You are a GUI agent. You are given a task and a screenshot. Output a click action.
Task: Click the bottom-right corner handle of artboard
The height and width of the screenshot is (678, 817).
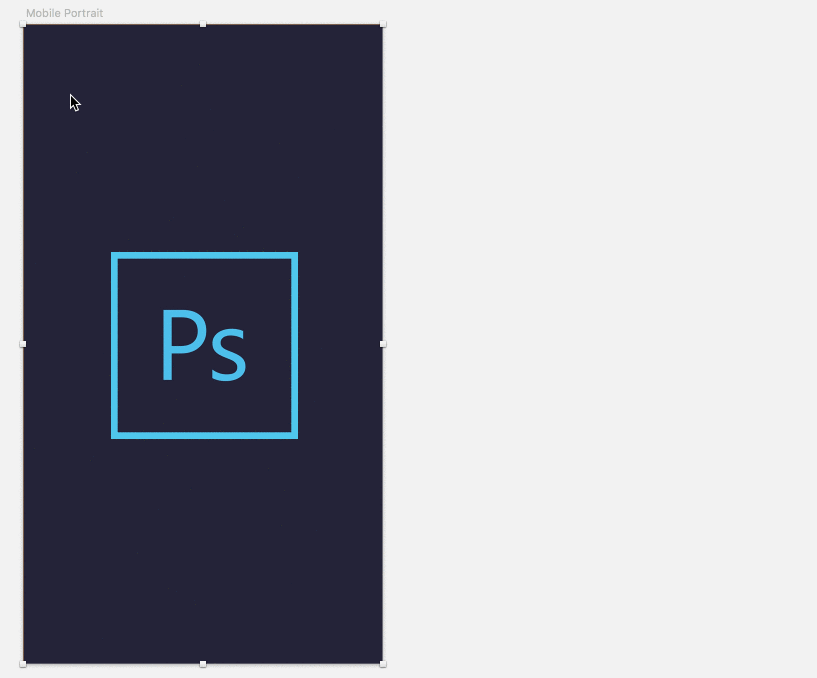coord(383,664)
